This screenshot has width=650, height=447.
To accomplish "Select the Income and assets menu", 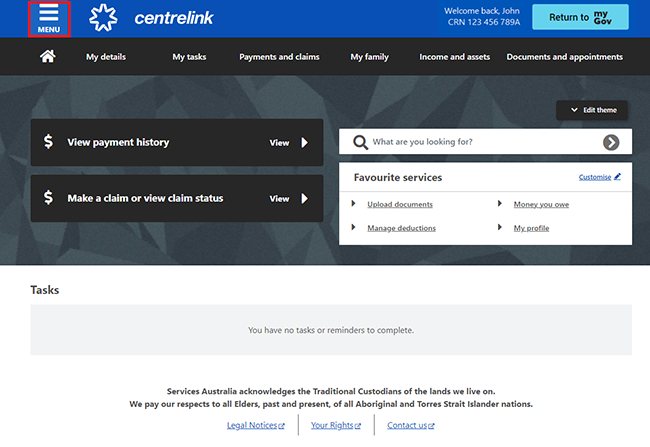I will click(454, 57).
